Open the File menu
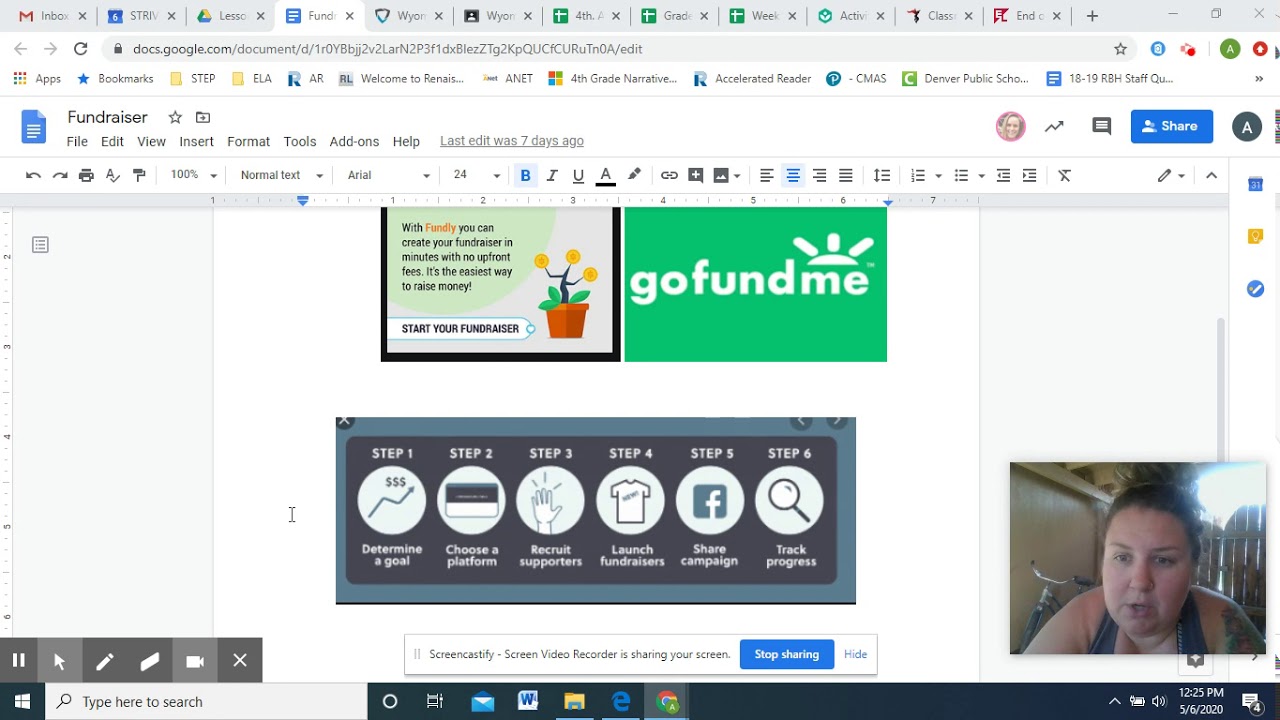This screenshot has width=1280, height=720. (x=77, y=141)
